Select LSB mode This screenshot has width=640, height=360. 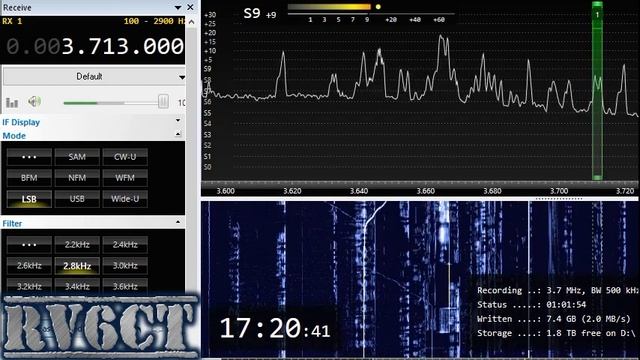(29, 199)
